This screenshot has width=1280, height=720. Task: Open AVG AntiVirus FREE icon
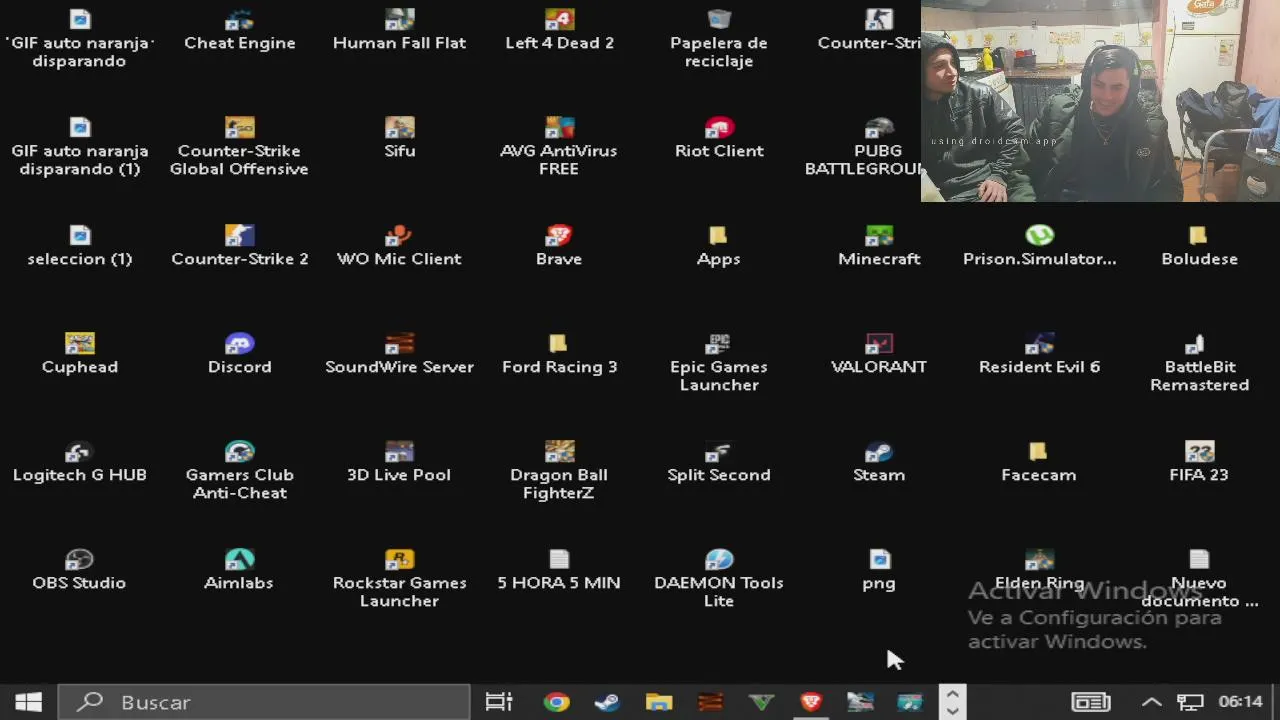click(559, 147)
